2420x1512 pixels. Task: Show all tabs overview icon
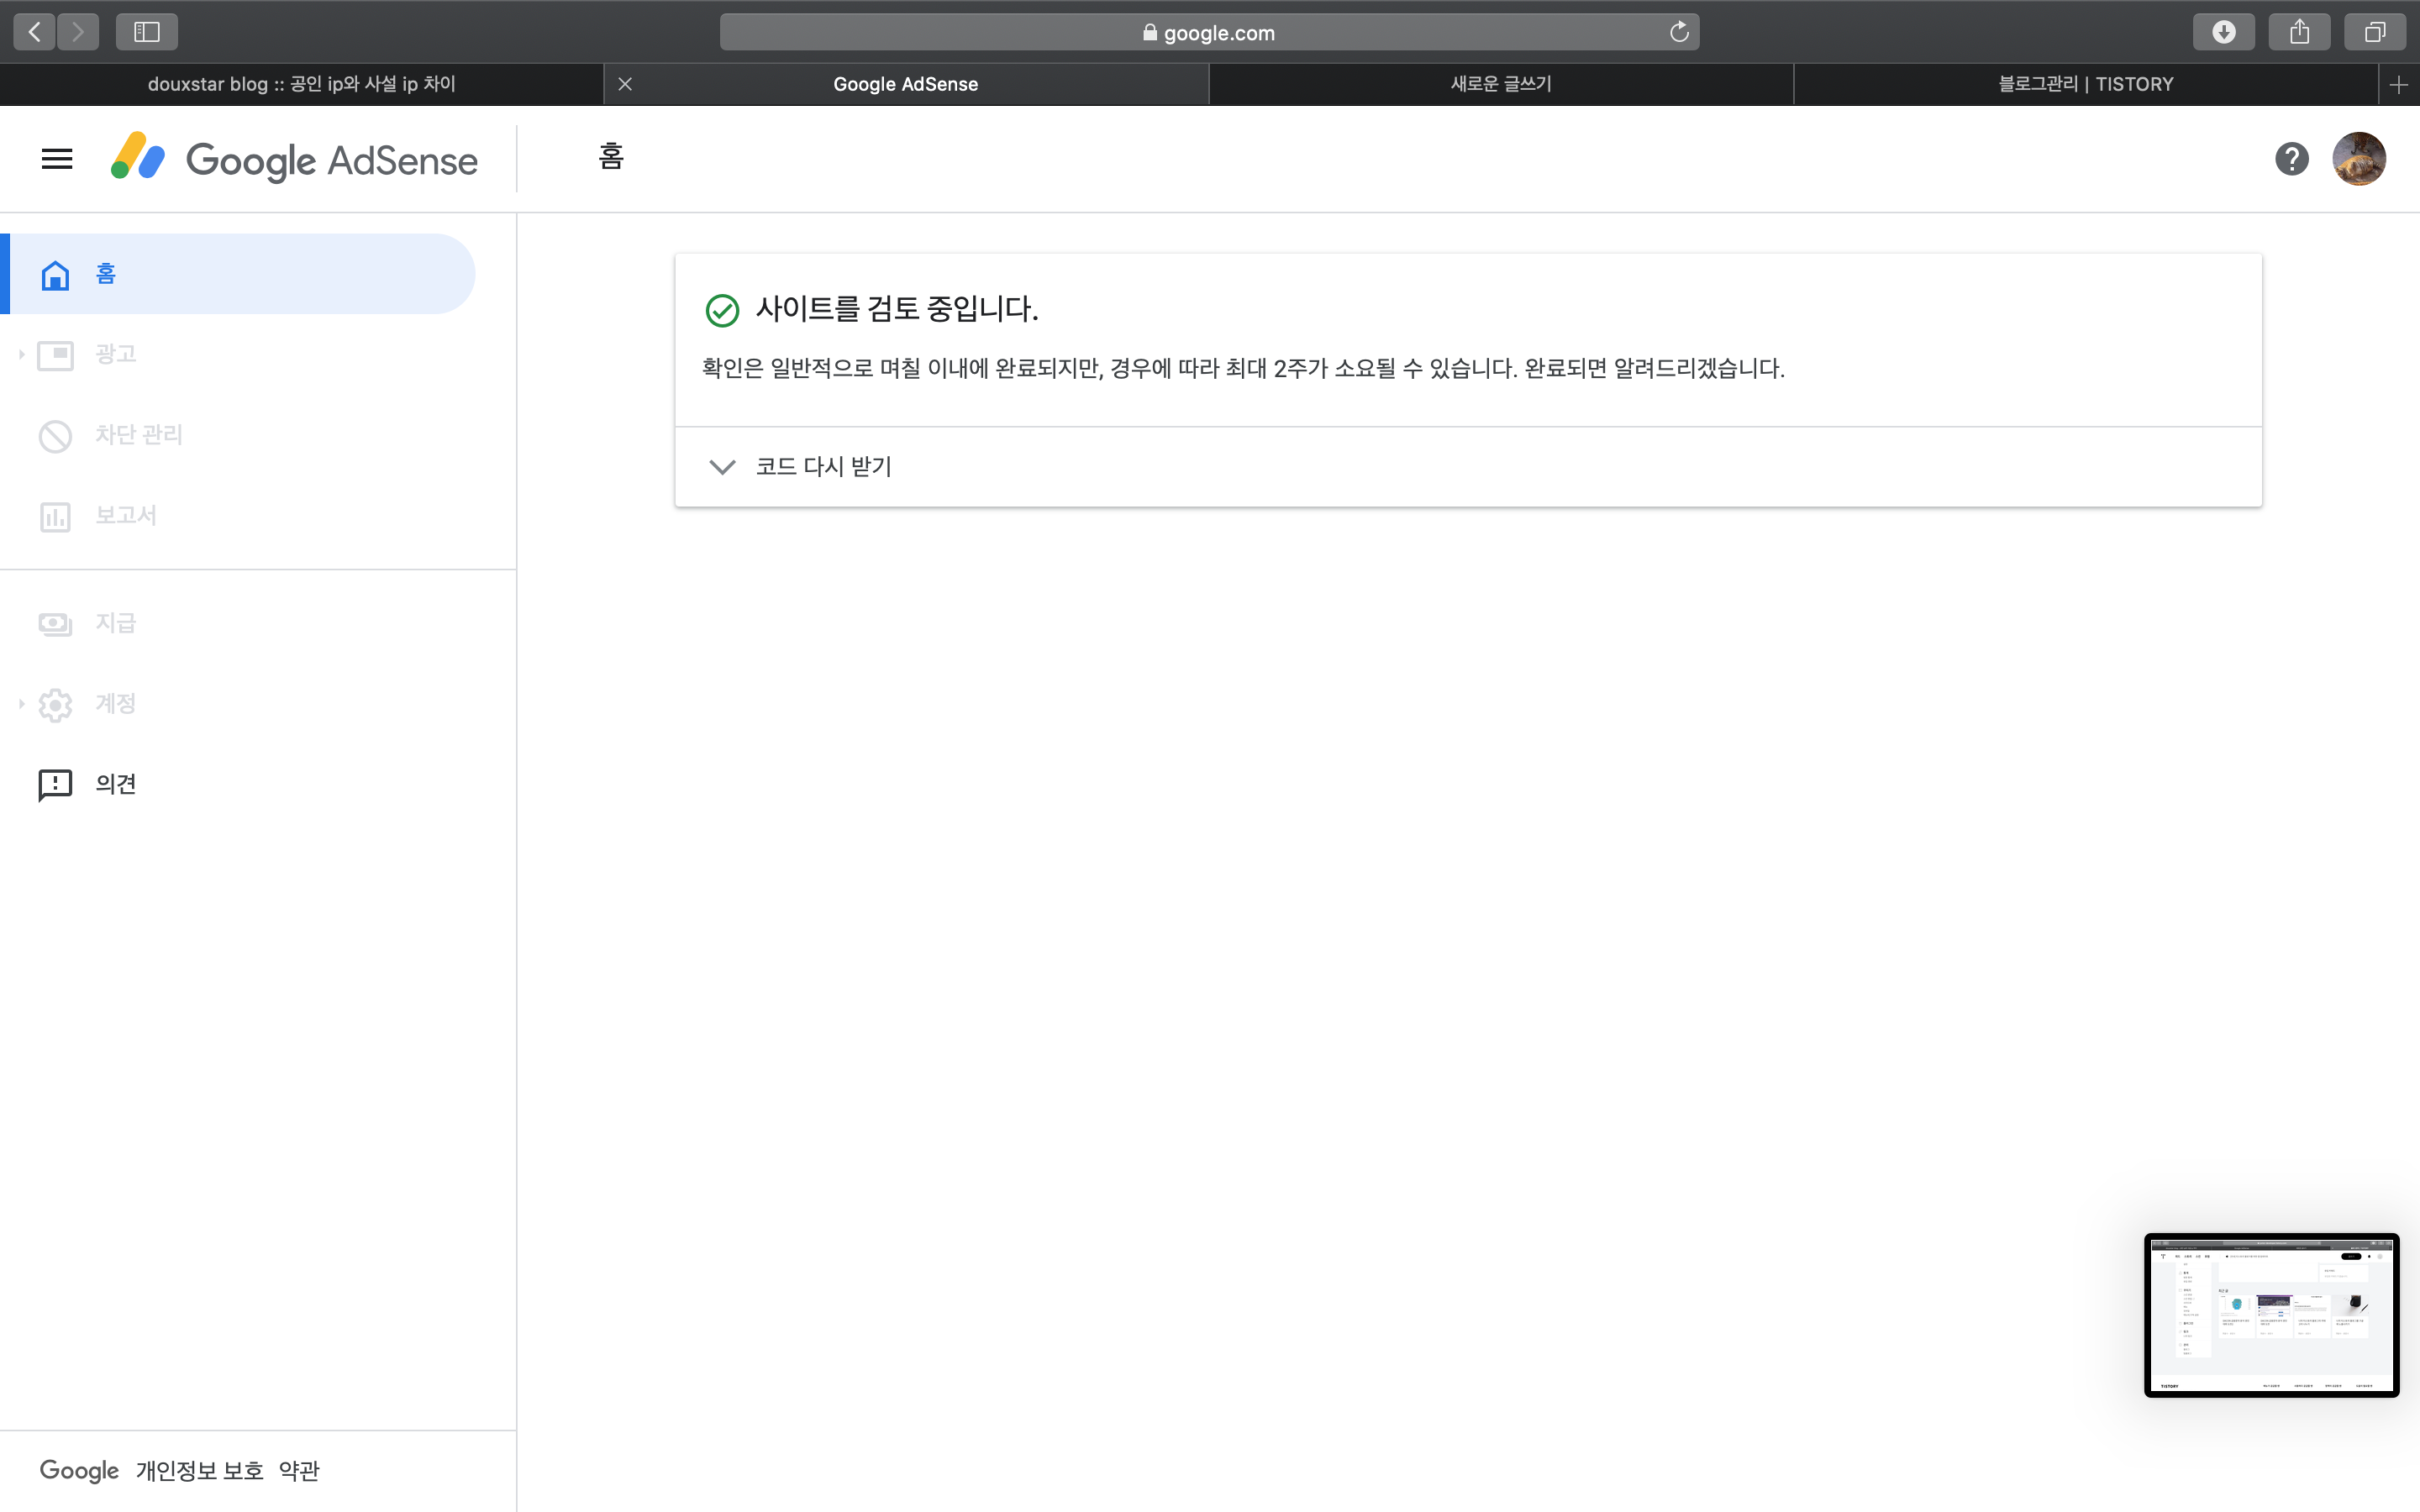pos(2375,32)
